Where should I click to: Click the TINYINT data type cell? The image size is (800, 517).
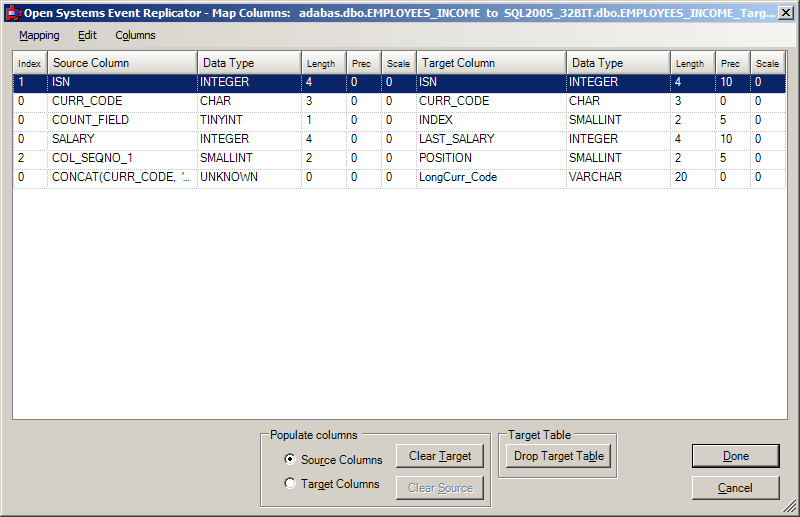pos(249,120)
